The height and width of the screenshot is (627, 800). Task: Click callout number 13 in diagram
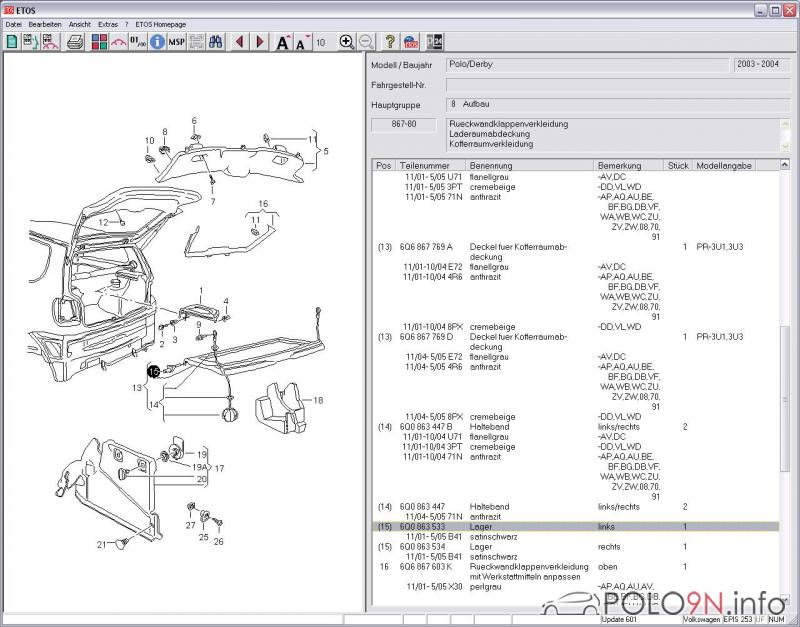point(137,388)
